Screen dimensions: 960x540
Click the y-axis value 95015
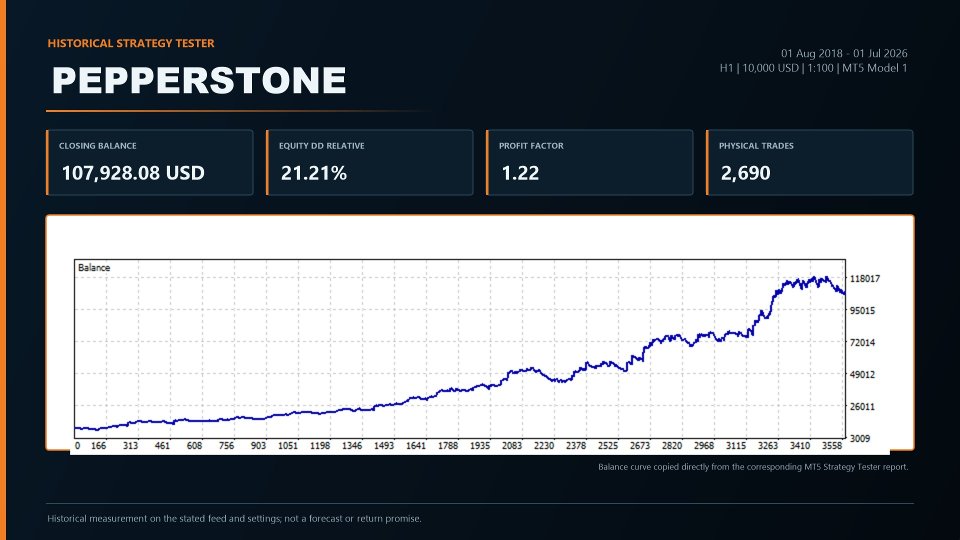[x=862, y=310]
